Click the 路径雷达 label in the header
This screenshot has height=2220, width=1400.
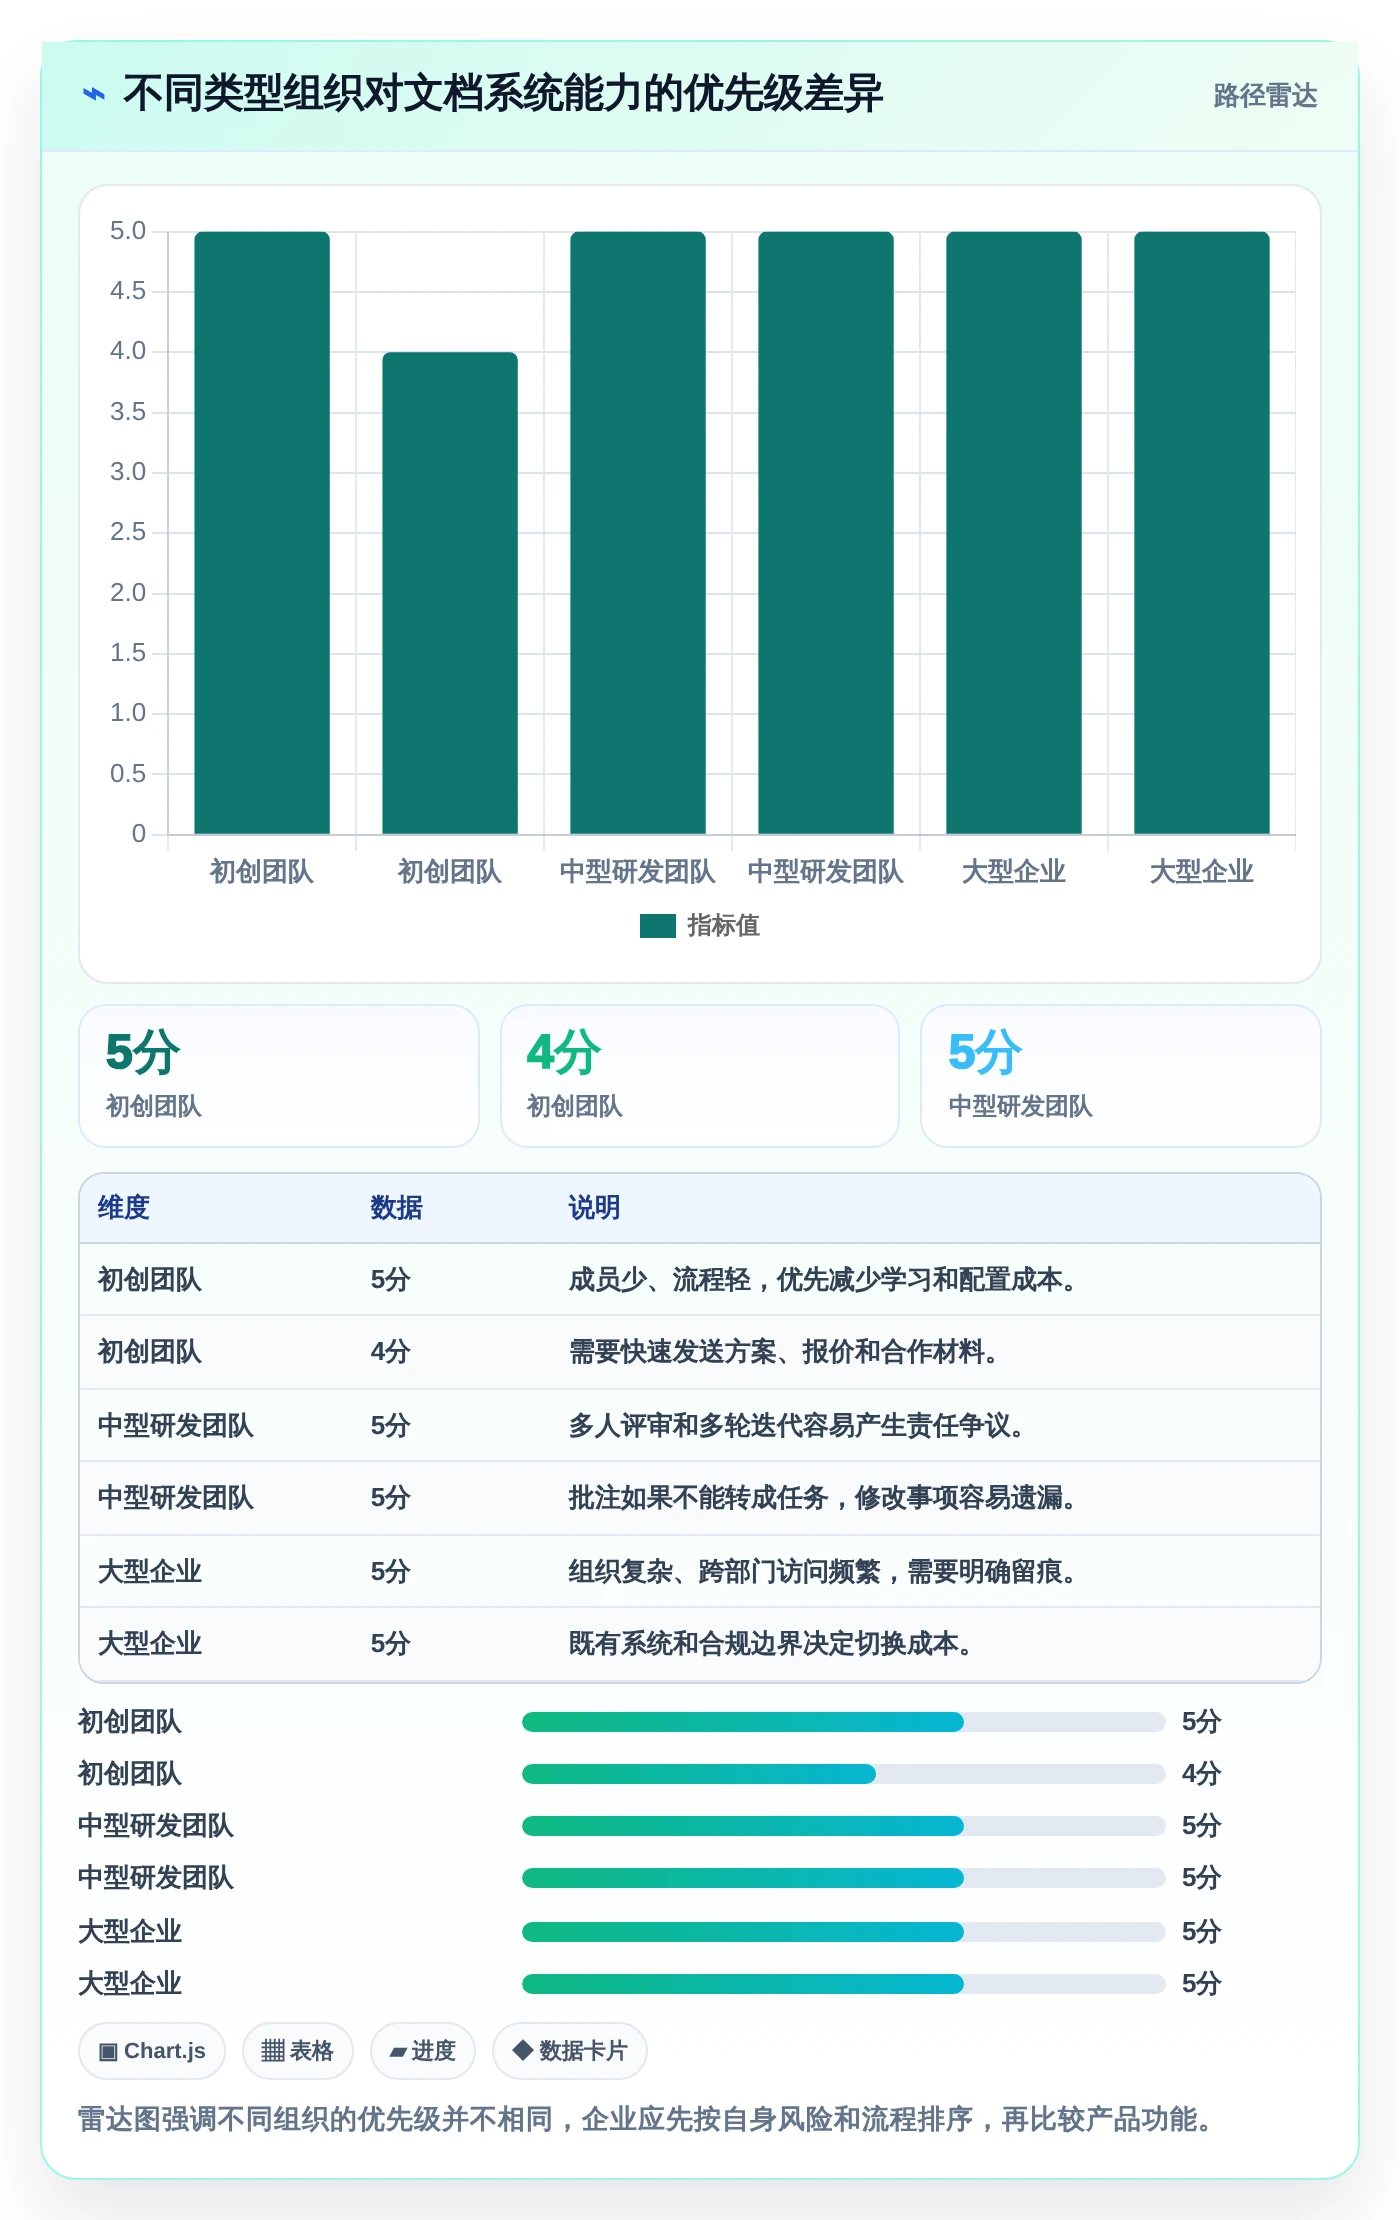pyautogui.click(x=1265, y=95)
